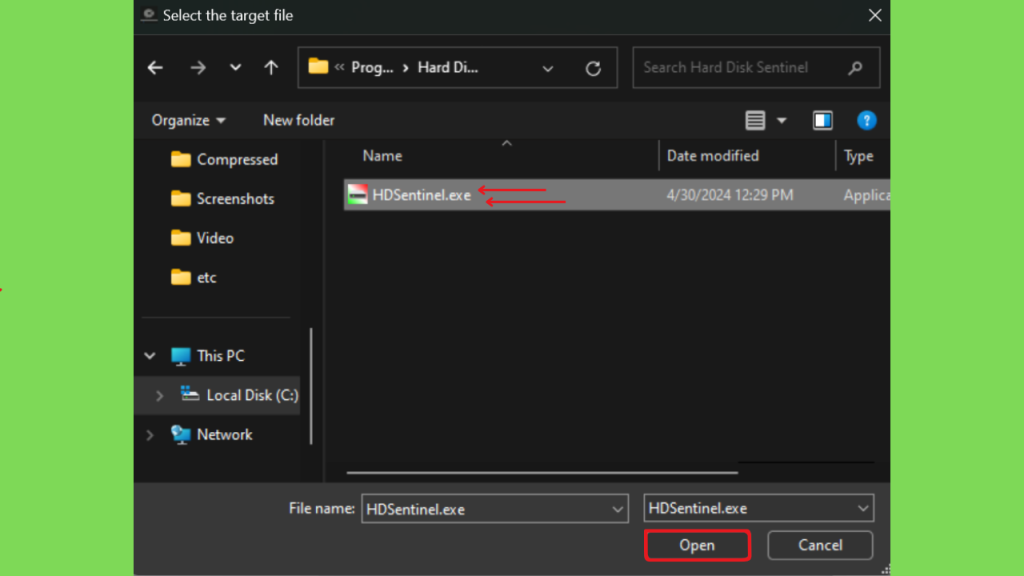This screenshot has height=576, width=1024.
Task: Open the file type filter dropdown
Action: pyautogui.click(x=758, y=508)
